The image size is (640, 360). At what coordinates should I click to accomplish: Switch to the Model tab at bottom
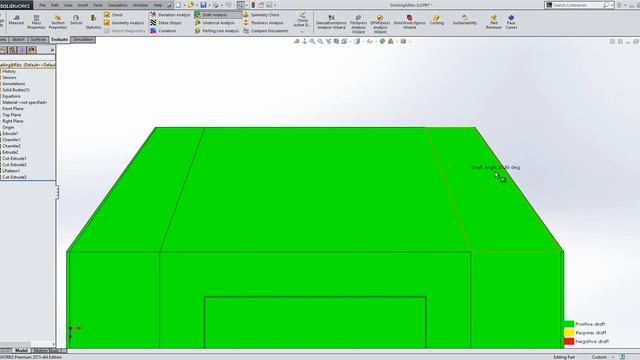[21, 351]
